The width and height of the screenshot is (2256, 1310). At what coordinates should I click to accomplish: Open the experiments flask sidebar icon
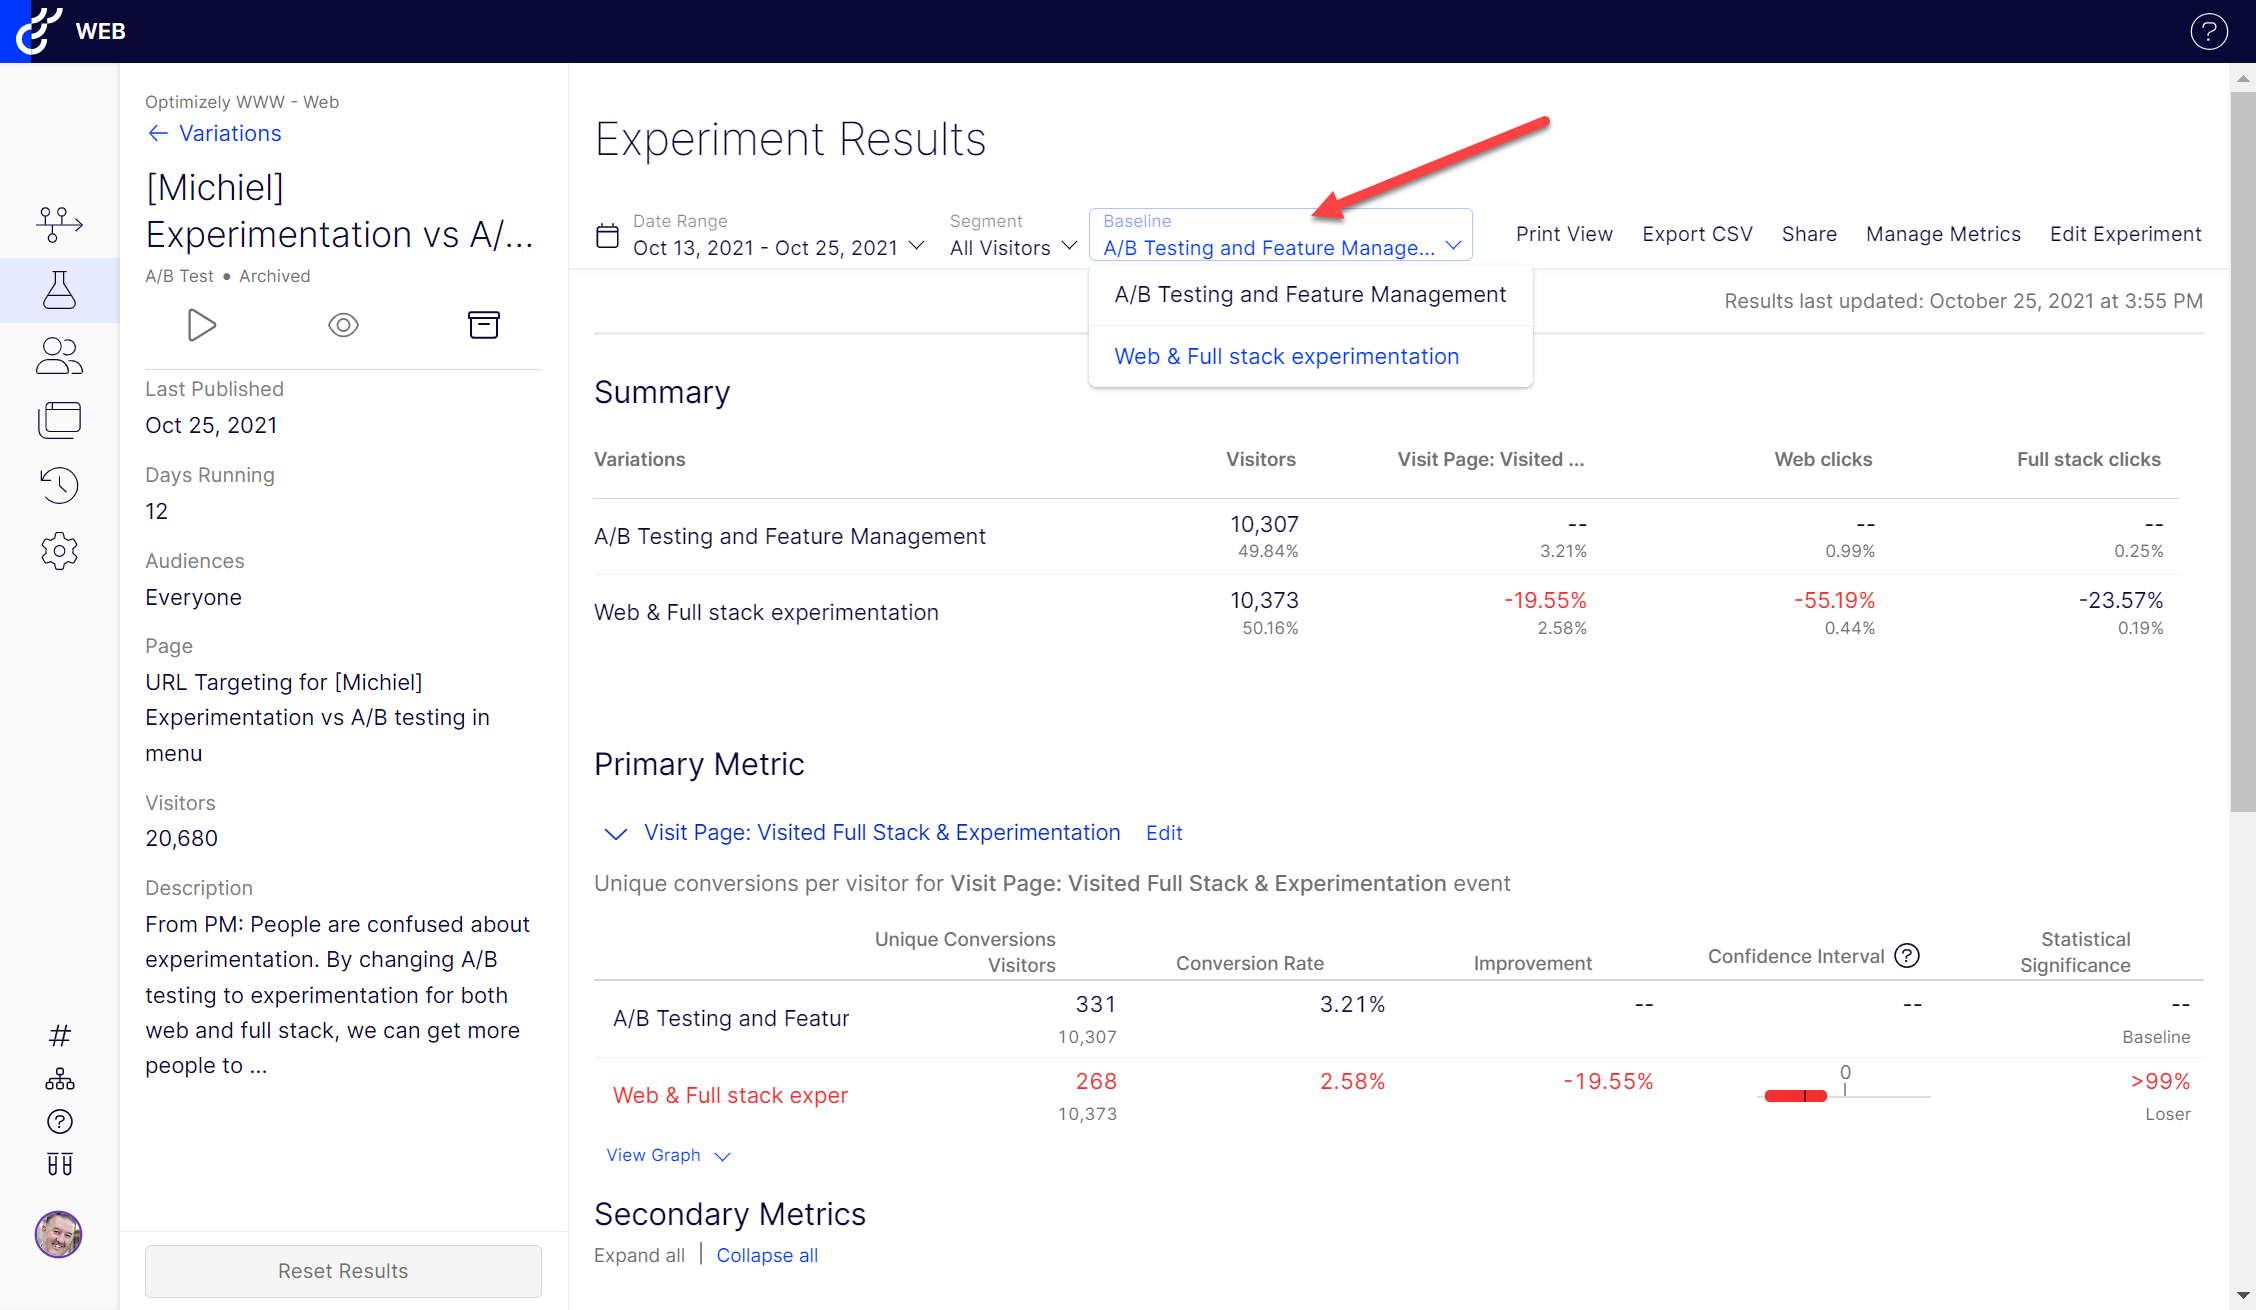point(59,290)
